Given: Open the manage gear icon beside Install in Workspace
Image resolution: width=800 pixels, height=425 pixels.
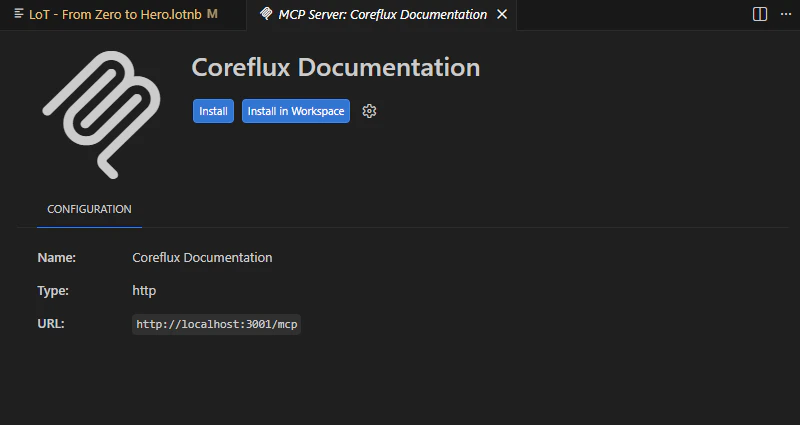Looking at the screenshot, I should click(369, 111).
